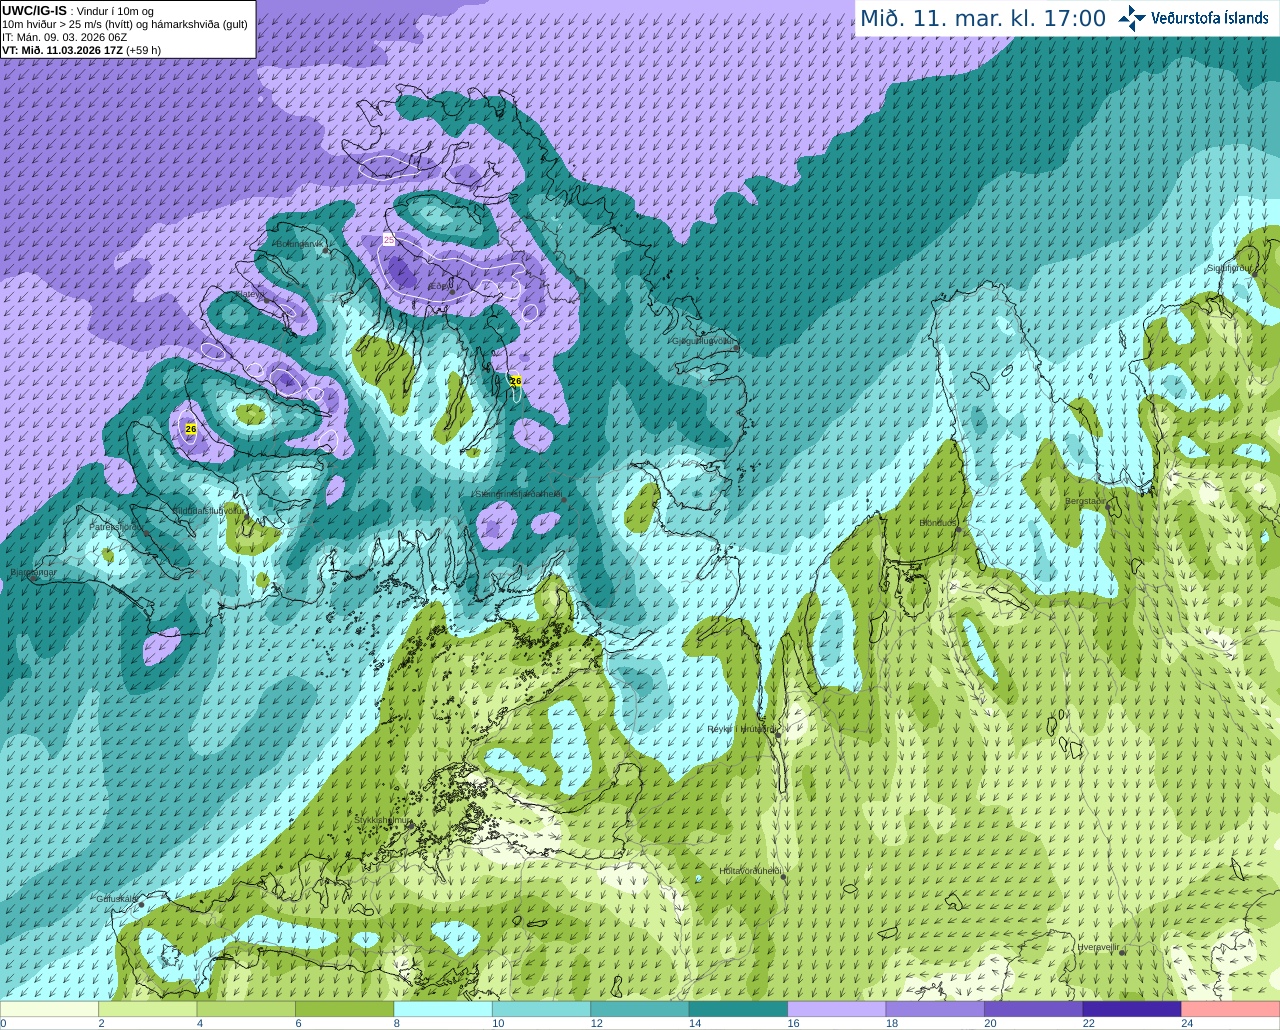Select the Stykkishólmur station label
The image size is (1280, 1030).
pos(383,819)
